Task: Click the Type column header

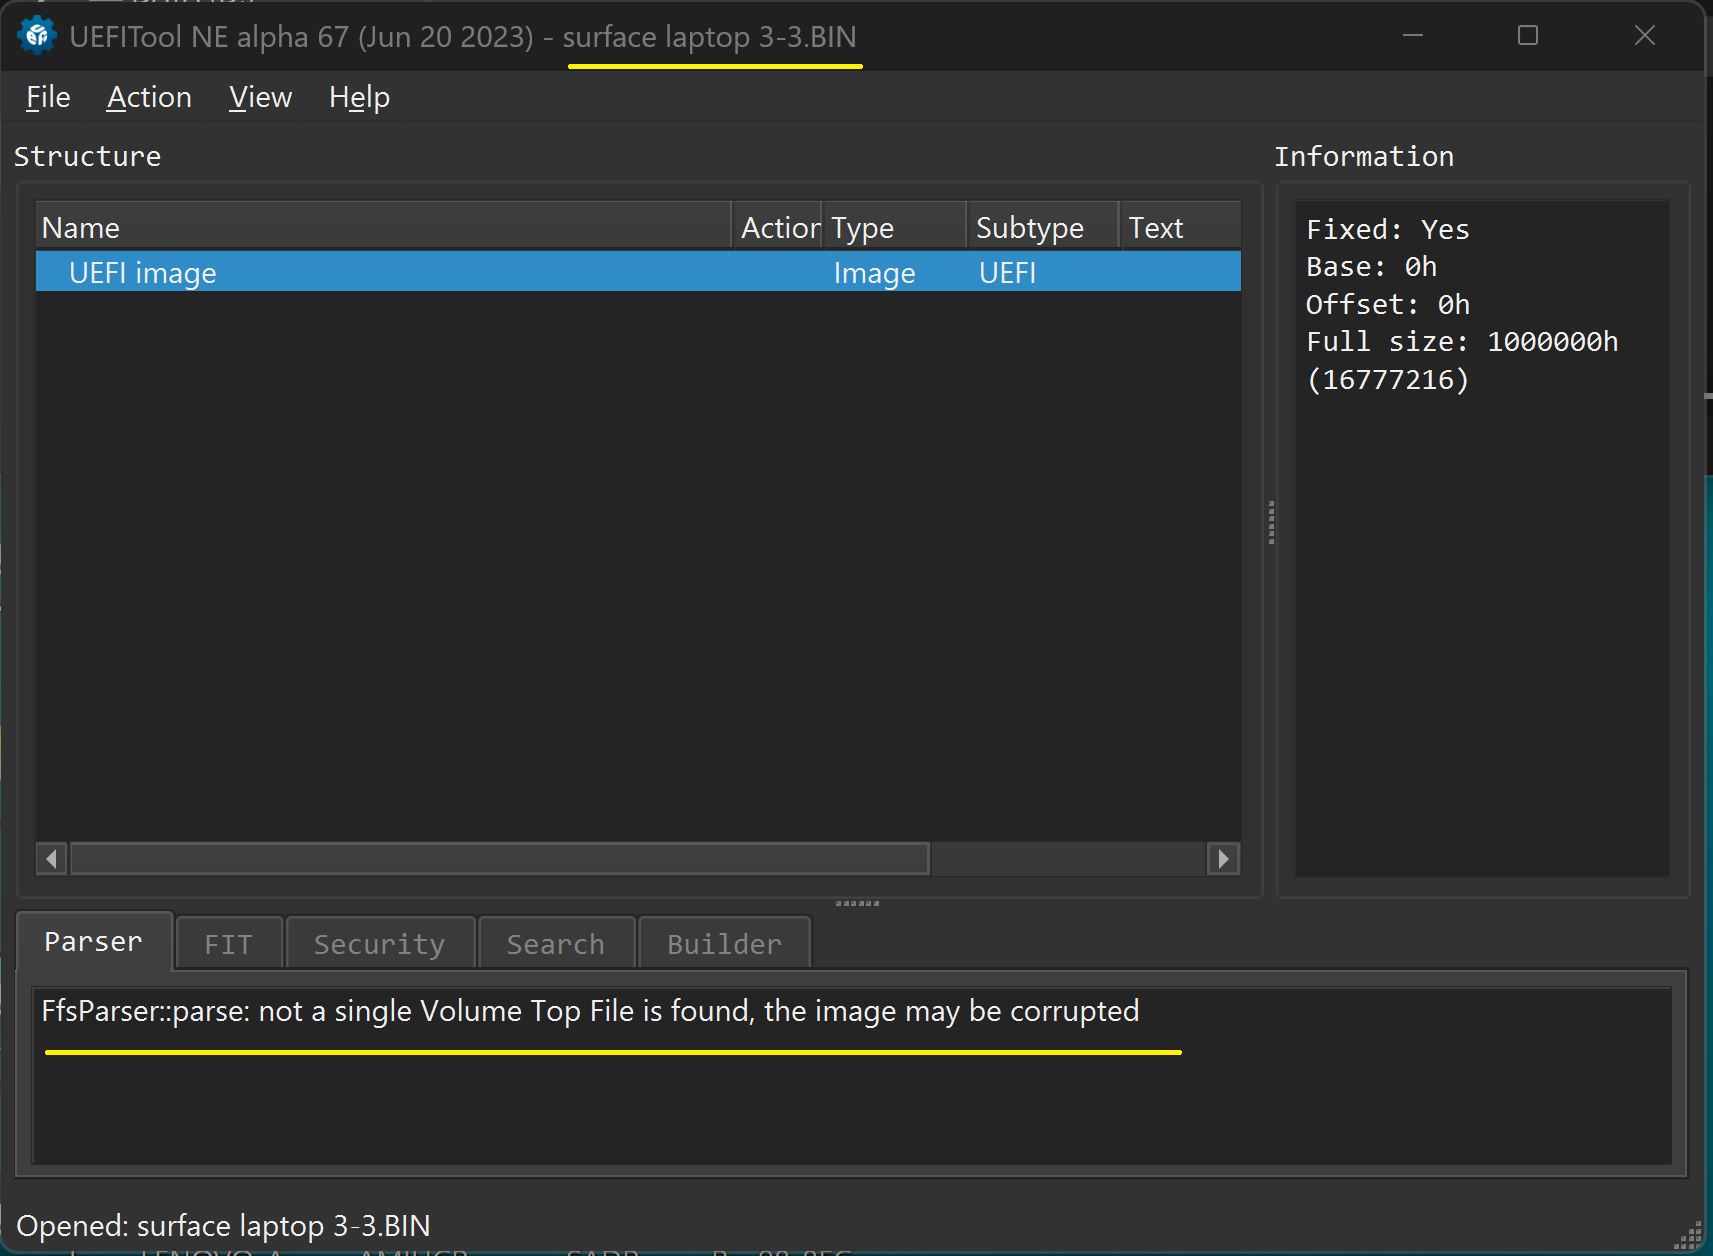Action: (892, 228)
